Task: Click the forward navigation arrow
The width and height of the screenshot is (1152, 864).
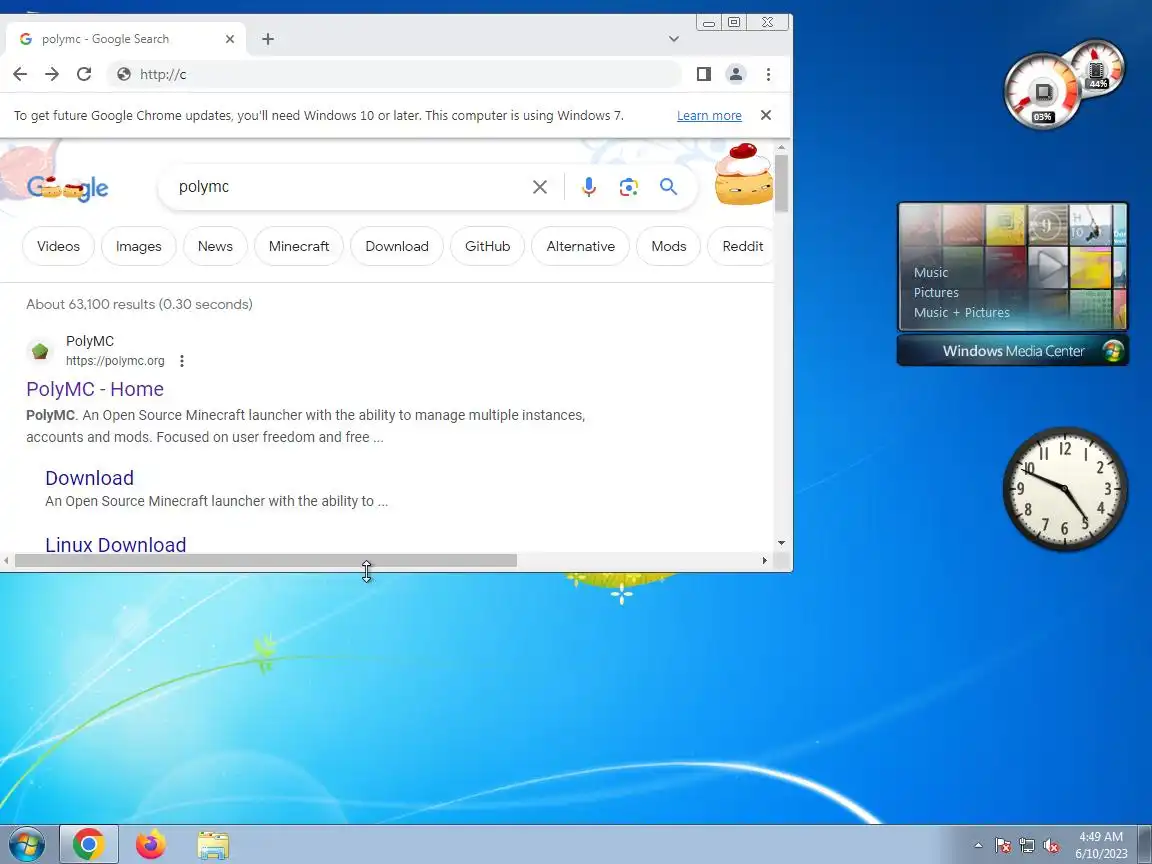Action: click(51, 74)
